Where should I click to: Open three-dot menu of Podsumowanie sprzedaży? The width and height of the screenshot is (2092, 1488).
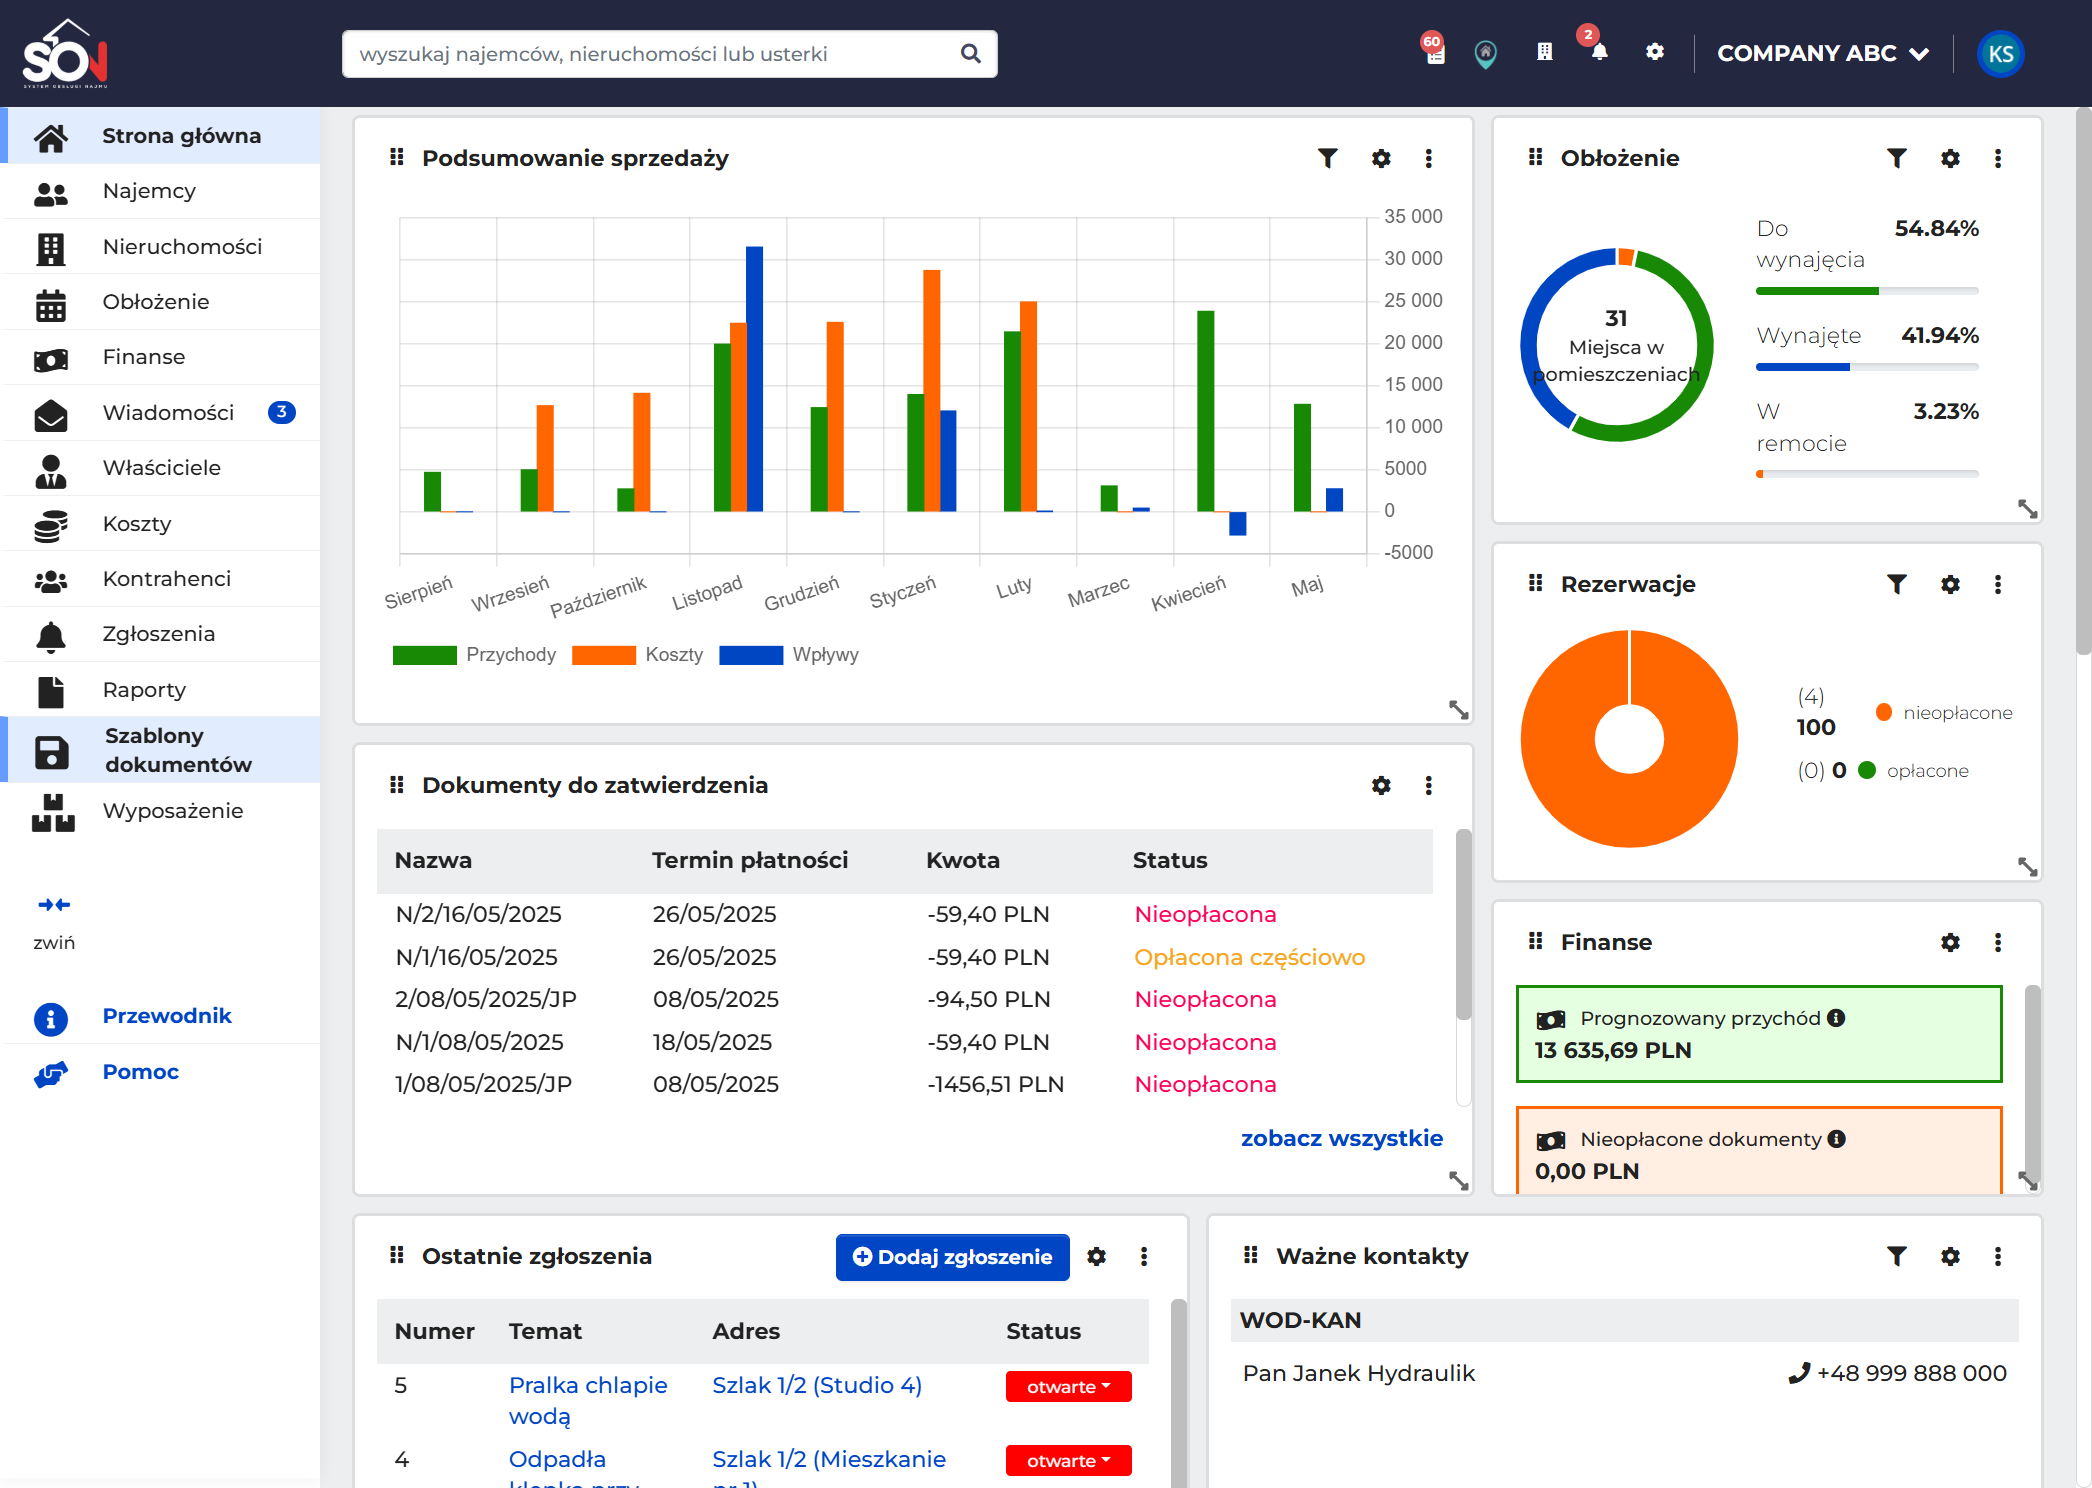click(1428, 158)
